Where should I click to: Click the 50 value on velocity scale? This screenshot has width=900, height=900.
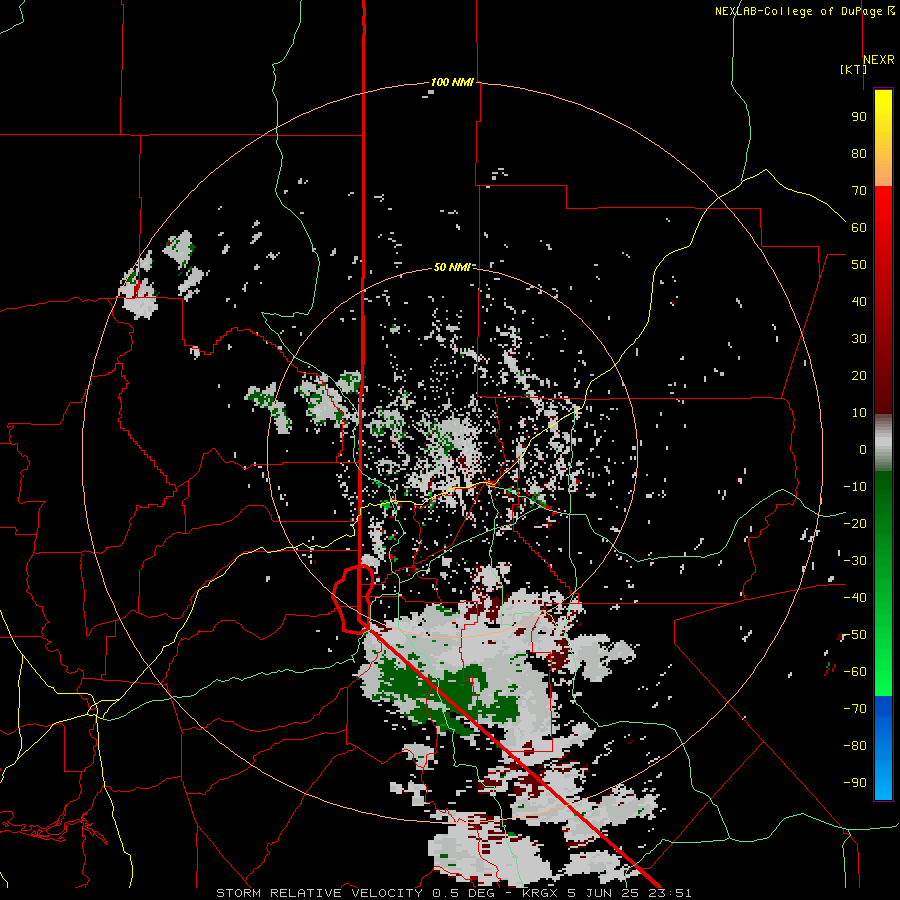click(859, 265)
